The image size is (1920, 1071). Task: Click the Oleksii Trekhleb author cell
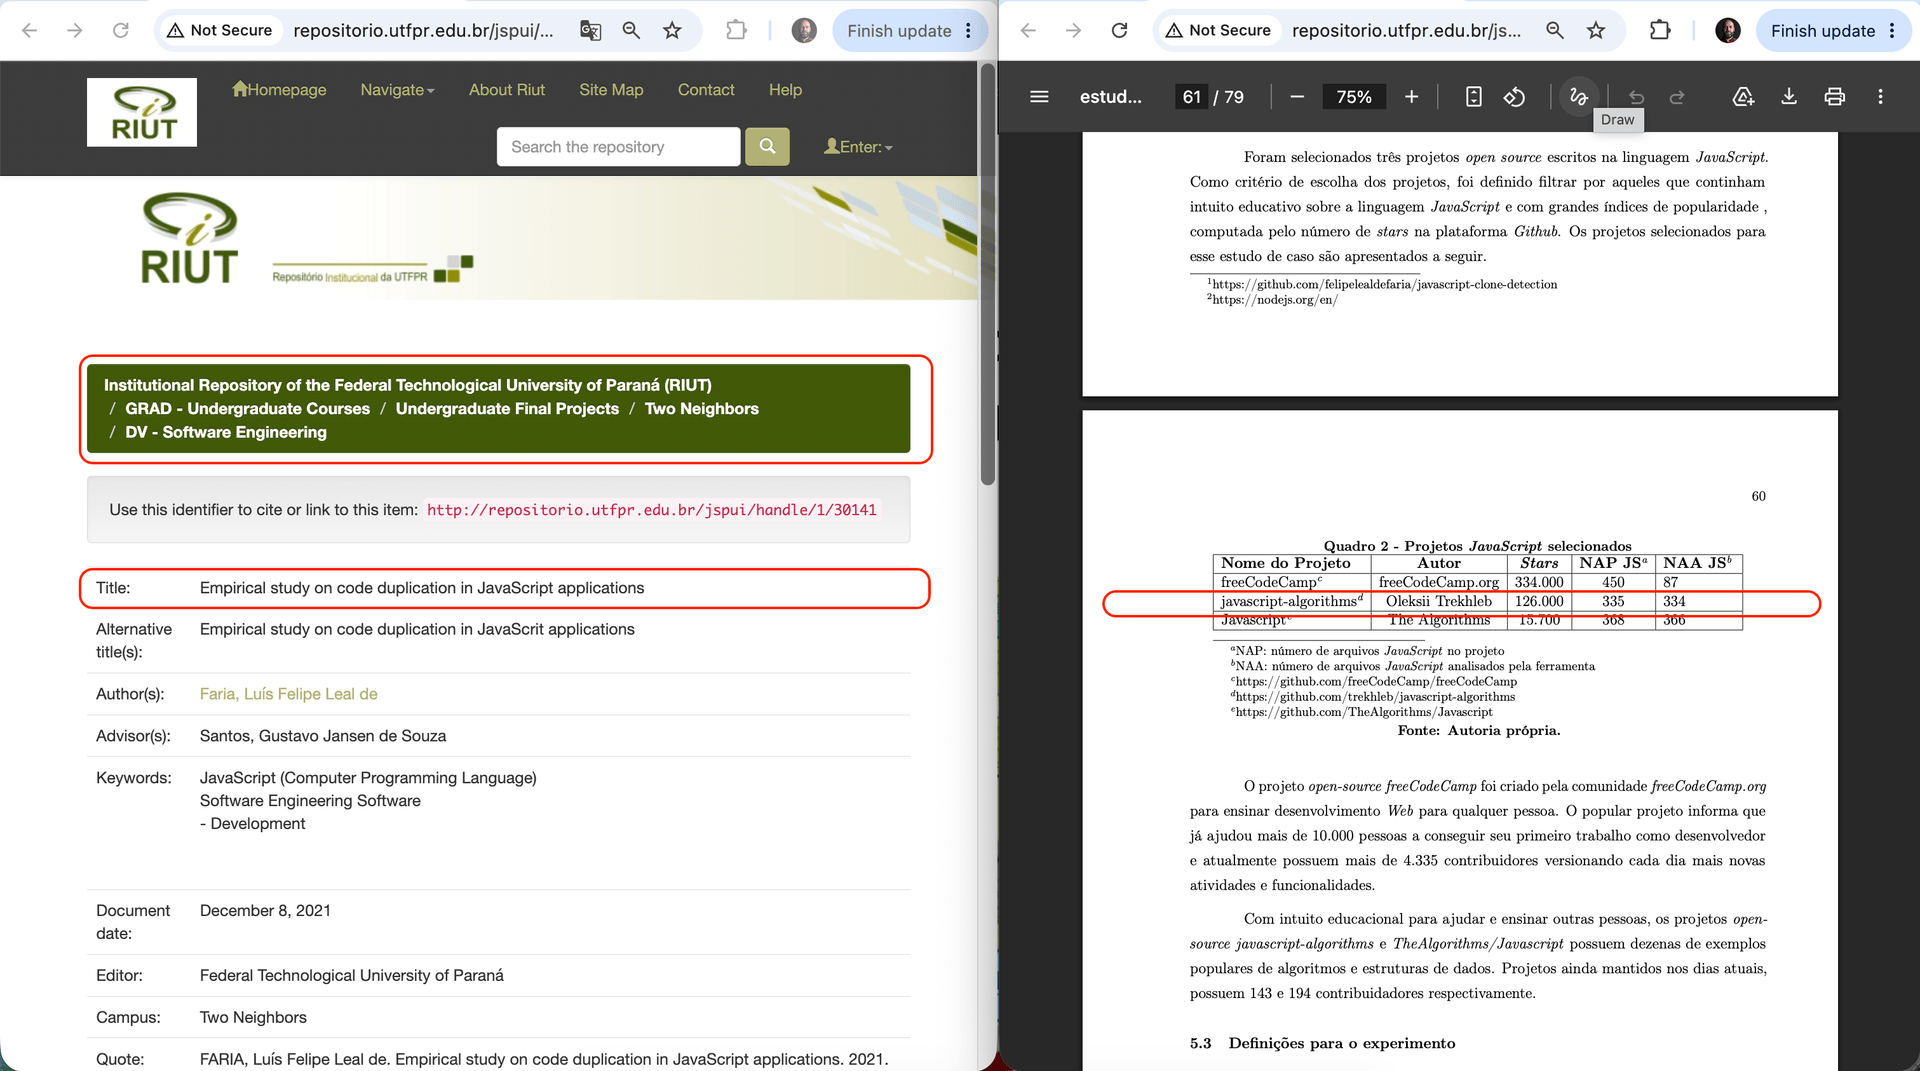[1439, 602]
